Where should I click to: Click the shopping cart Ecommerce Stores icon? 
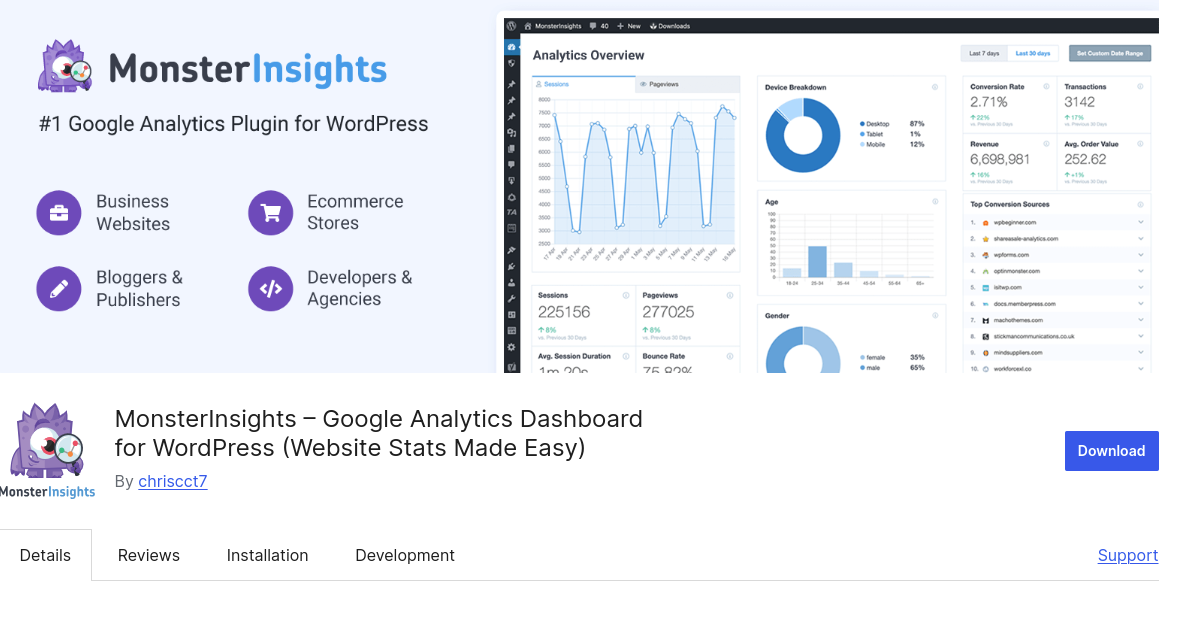click(270, 213)
